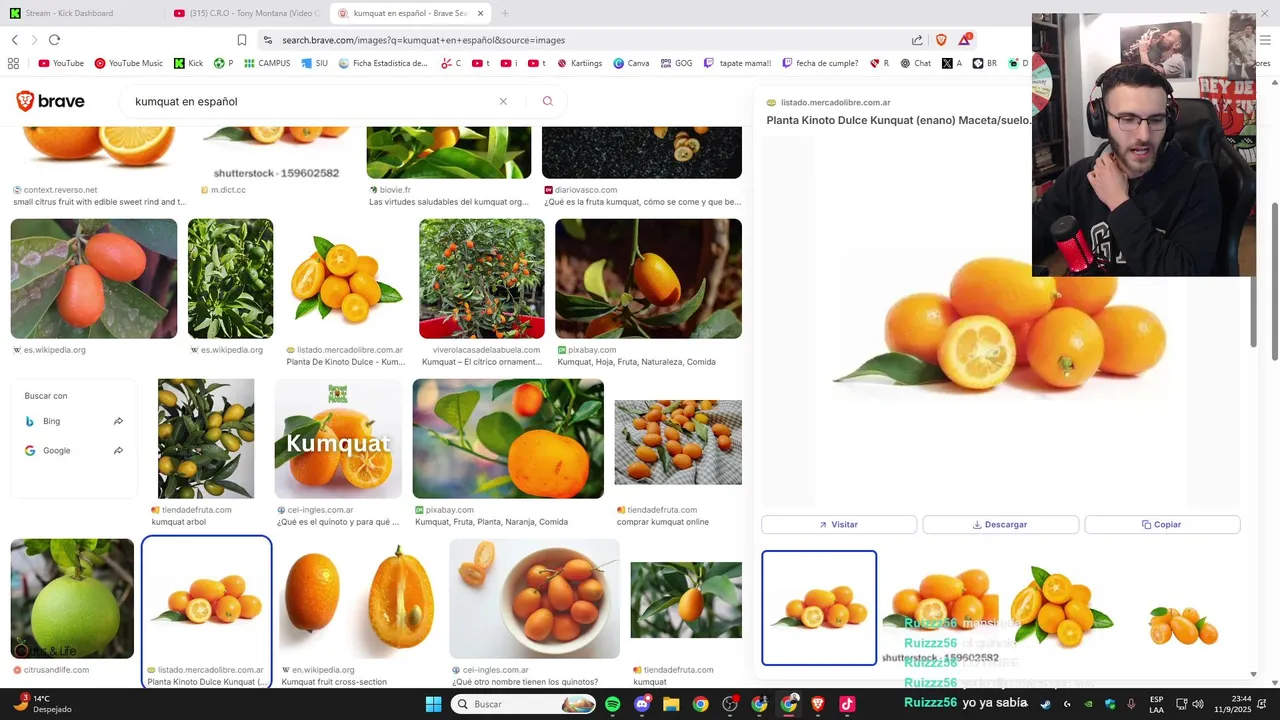
Task: Open the 'comprar kumquat online' image
Action: click(x=678, y=442)
